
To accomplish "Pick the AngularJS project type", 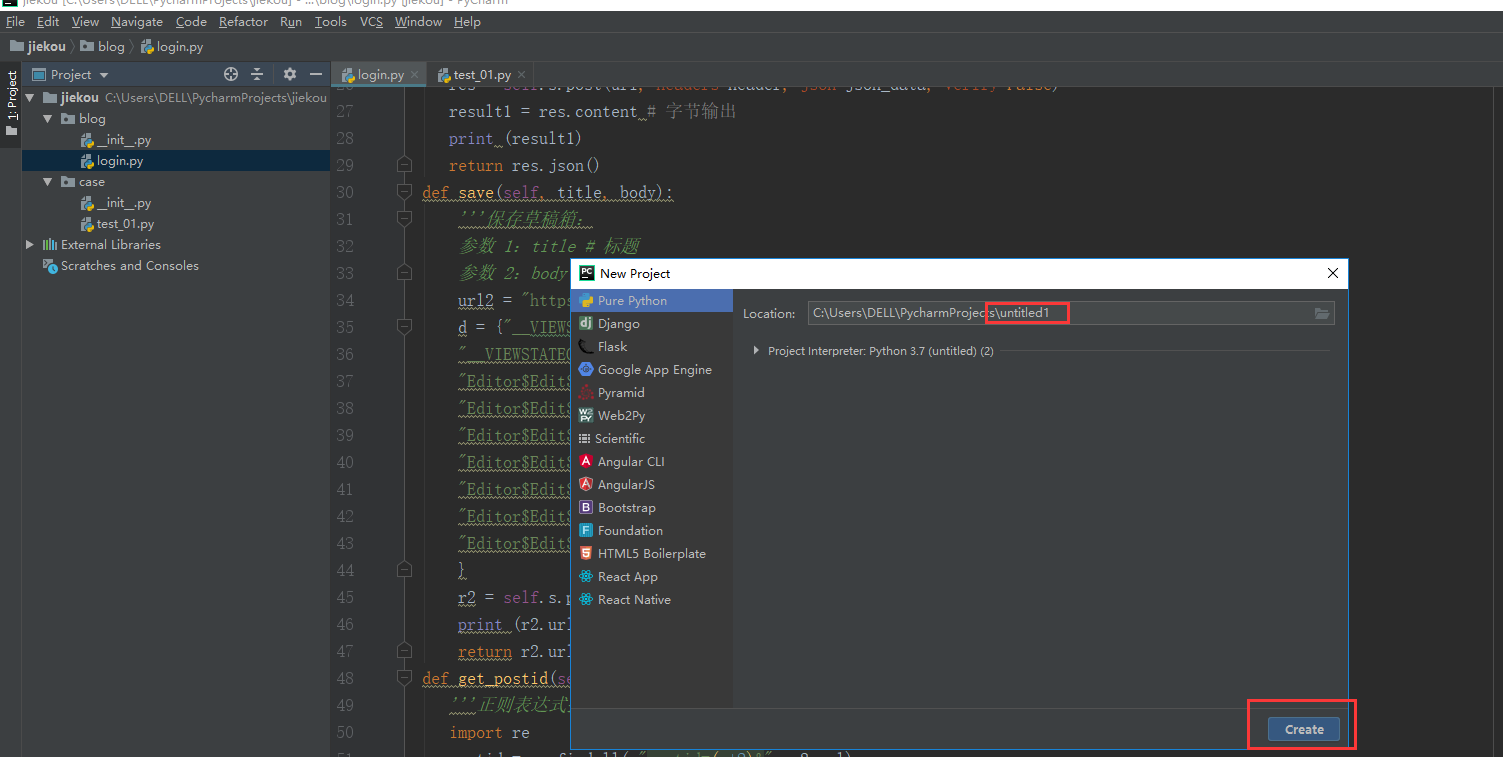I will (x=651, y=484).
